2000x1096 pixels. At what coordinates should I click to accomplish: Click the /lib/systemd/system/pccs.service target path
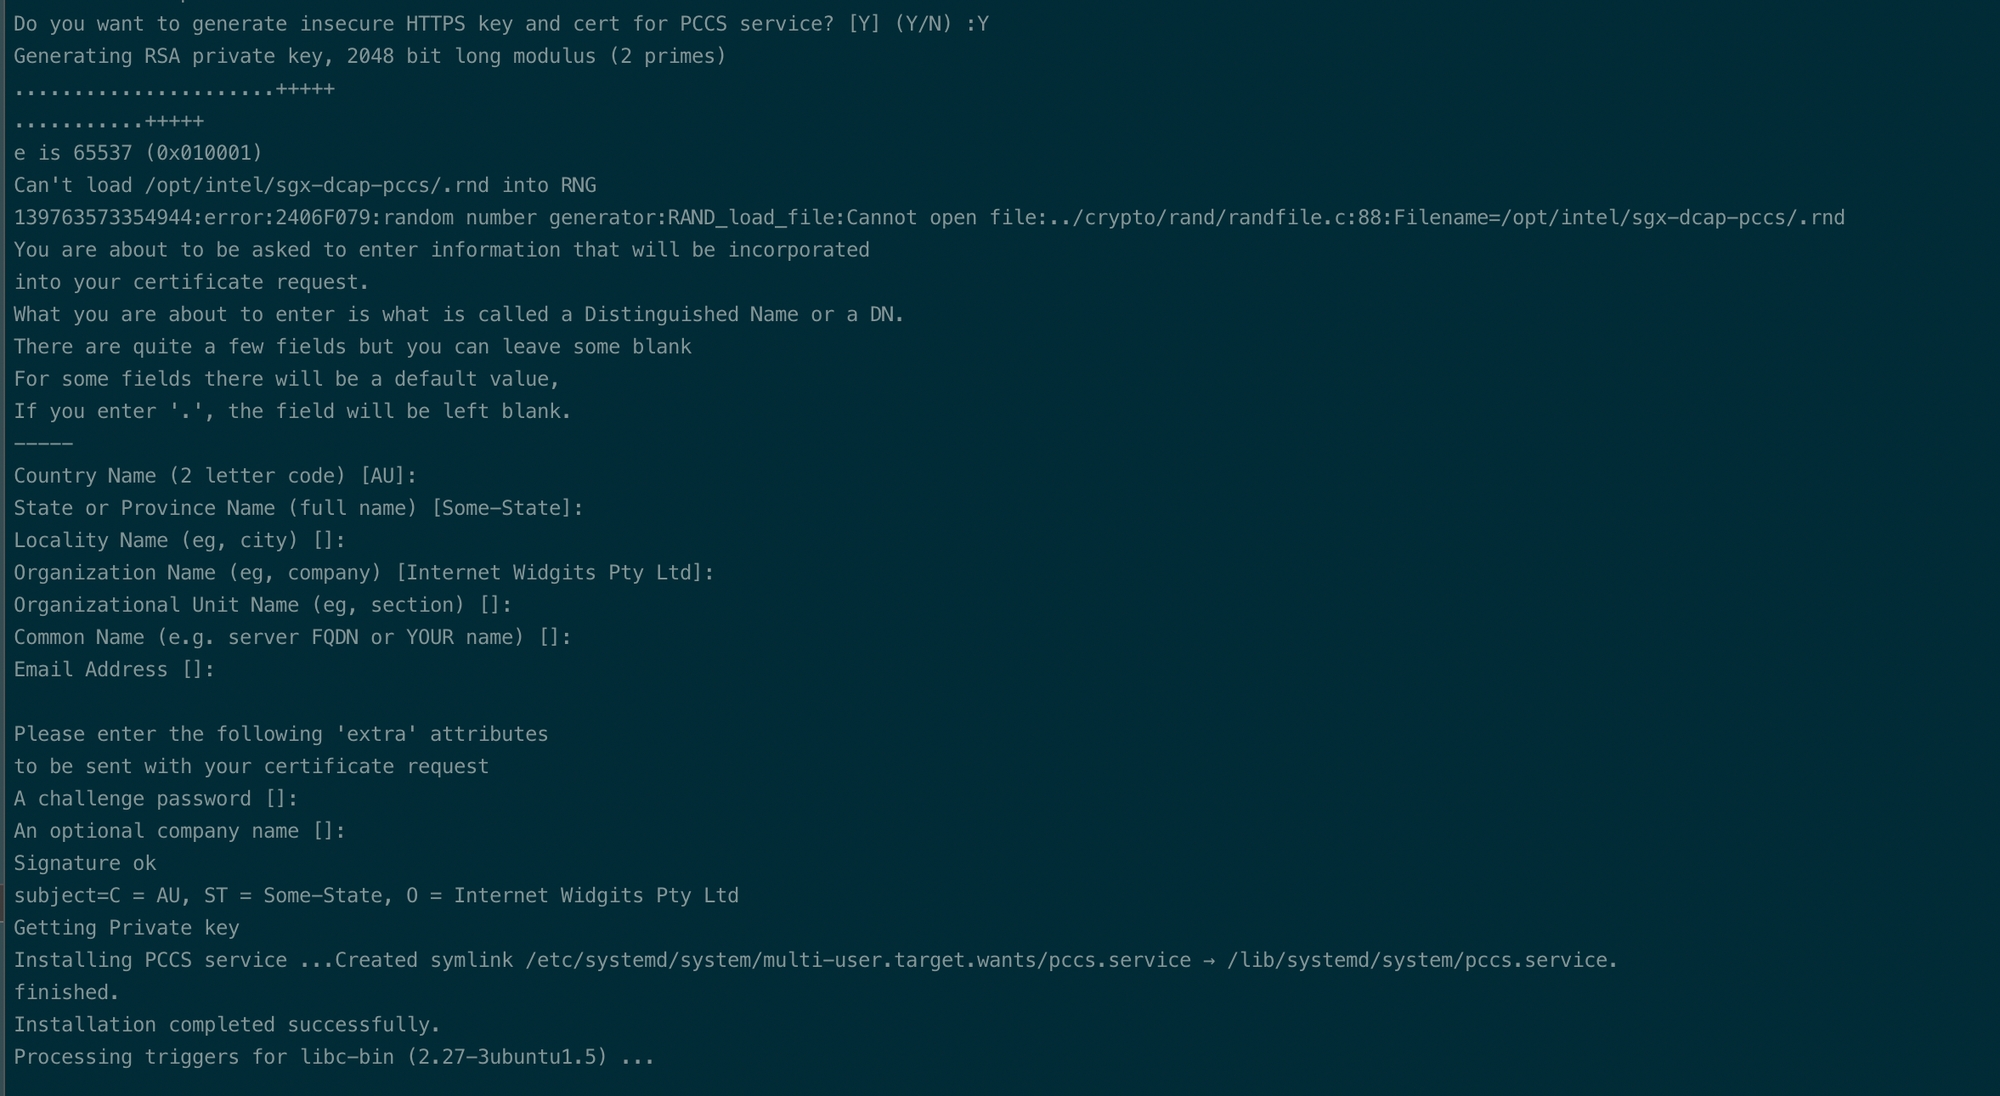(x=1420, y=961)
